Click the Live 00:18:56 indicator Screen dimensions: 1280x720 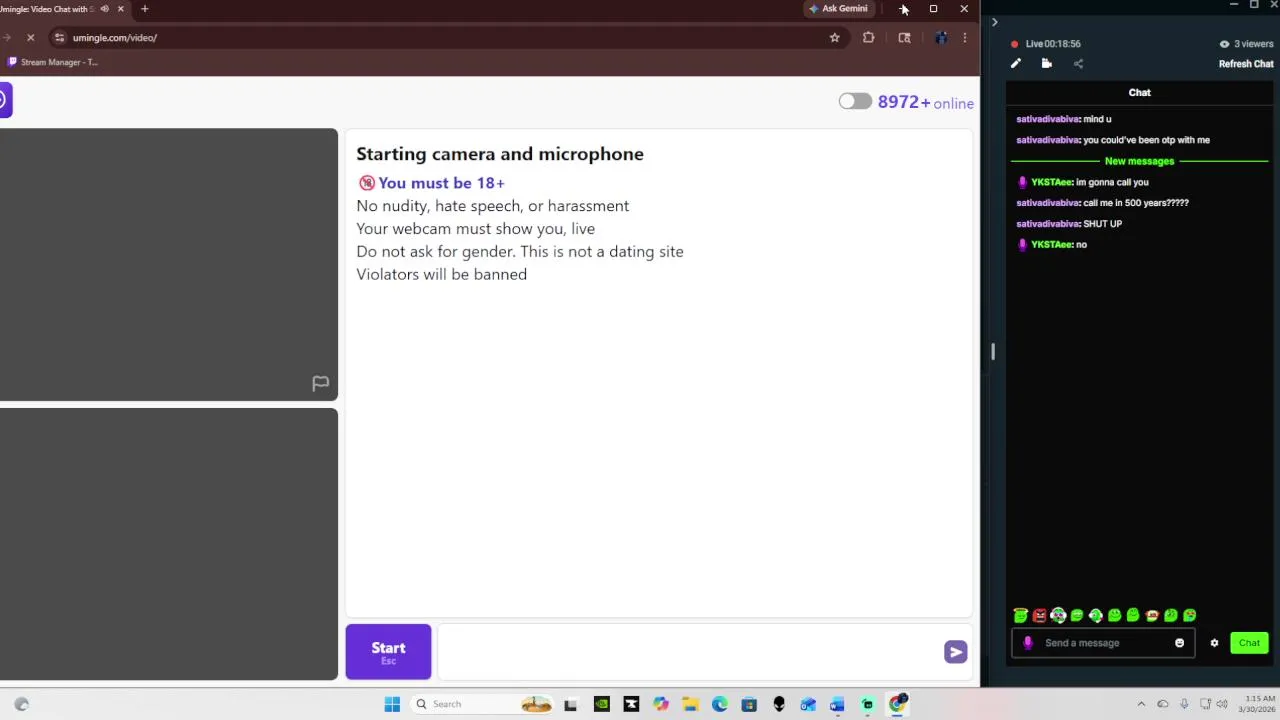point(1045,44)
